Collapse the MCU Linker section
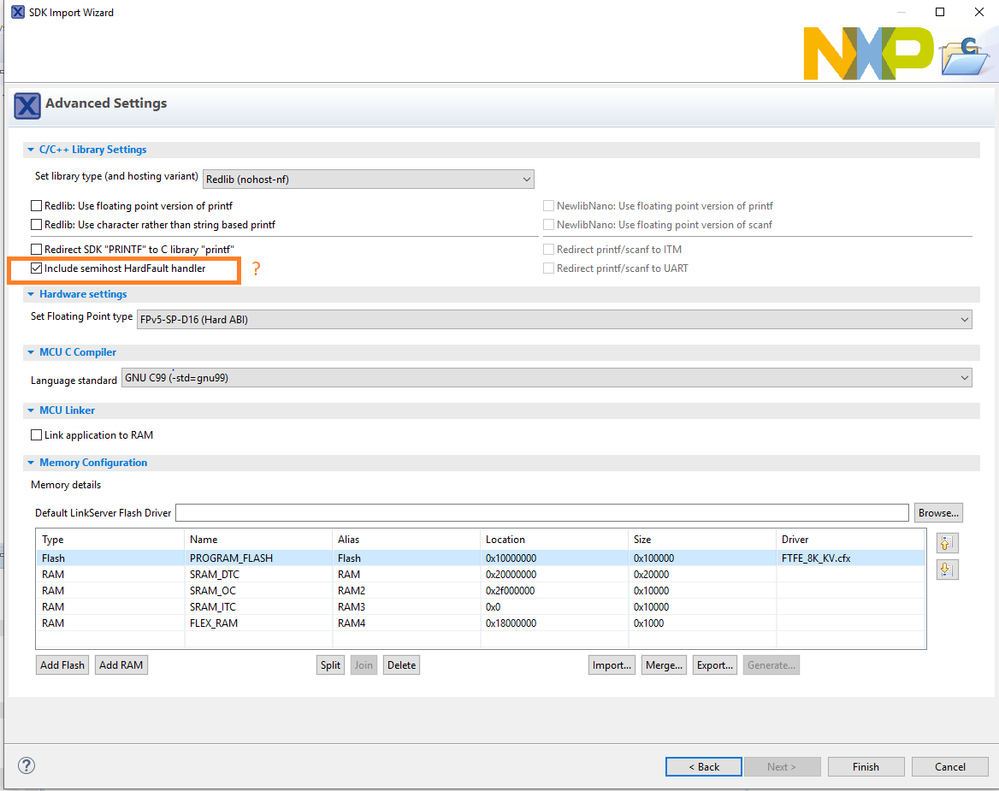 click(31, 411)
